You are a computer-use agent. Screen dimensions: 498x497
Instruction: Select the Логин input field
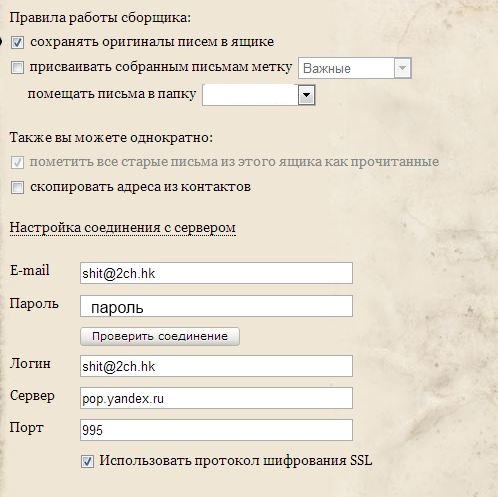216,366
